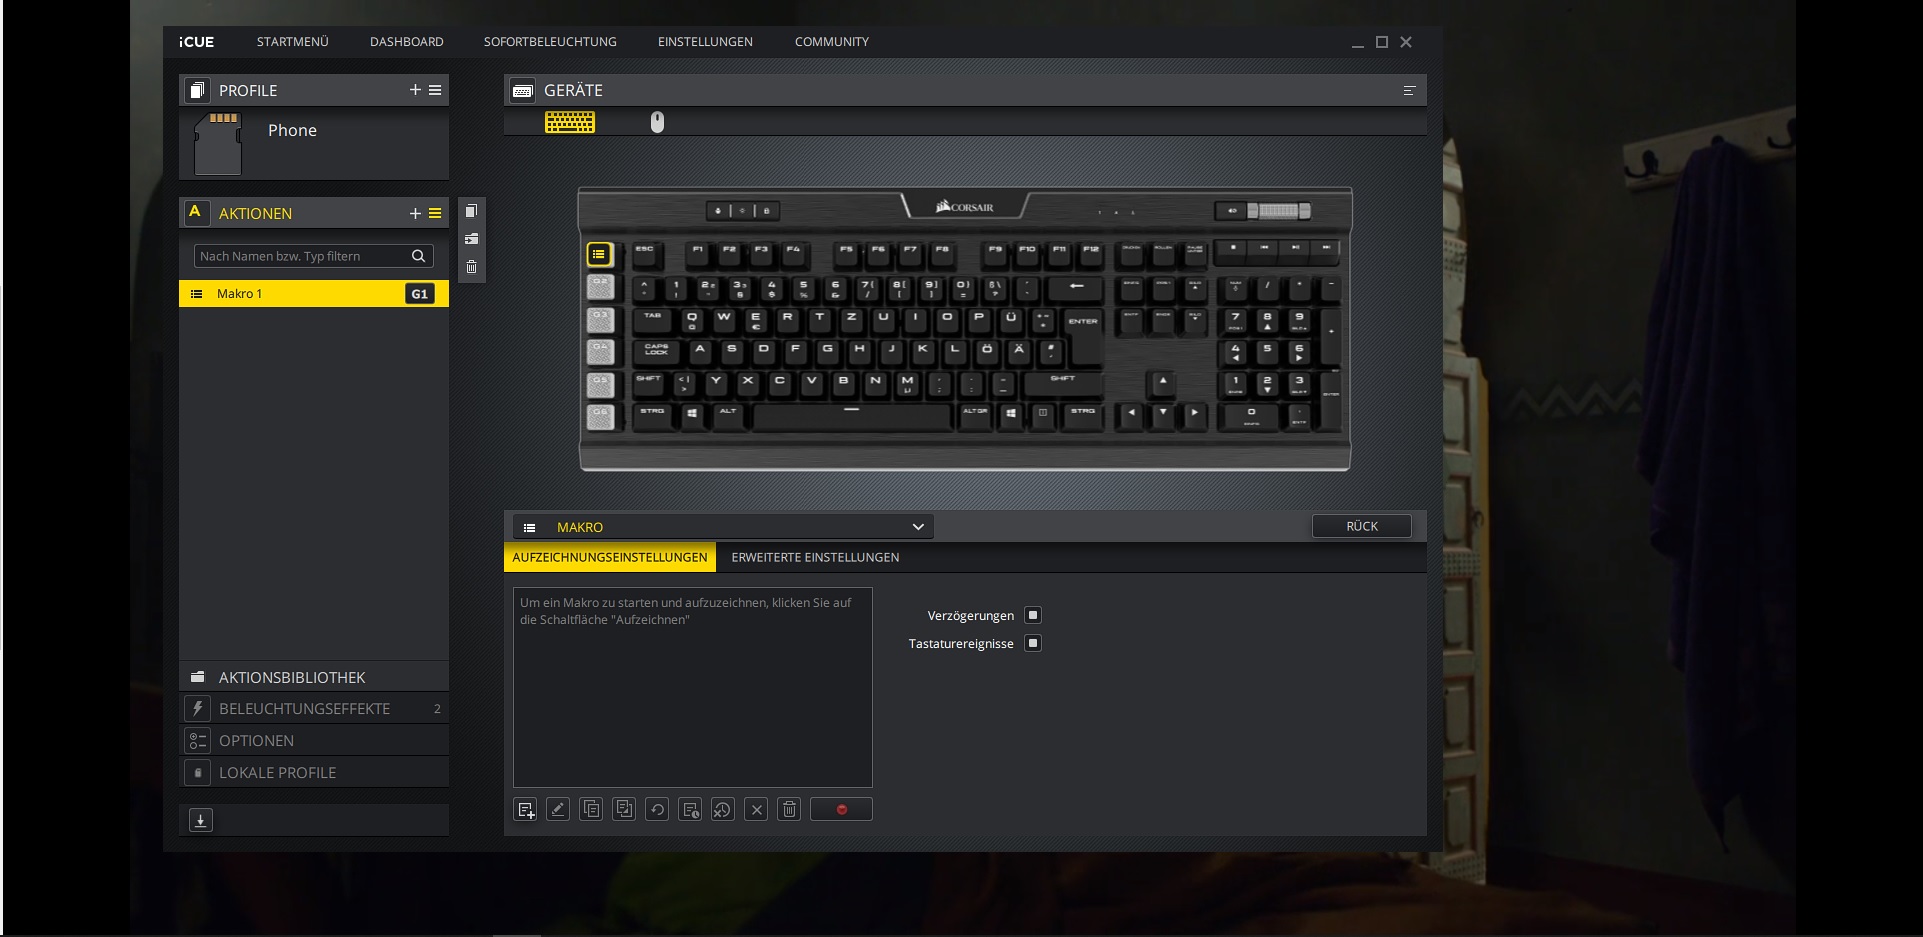Click the CAPS LOCK key on the keyboard image
This screenshot has height=937, width=1923.
pos(657,351)
